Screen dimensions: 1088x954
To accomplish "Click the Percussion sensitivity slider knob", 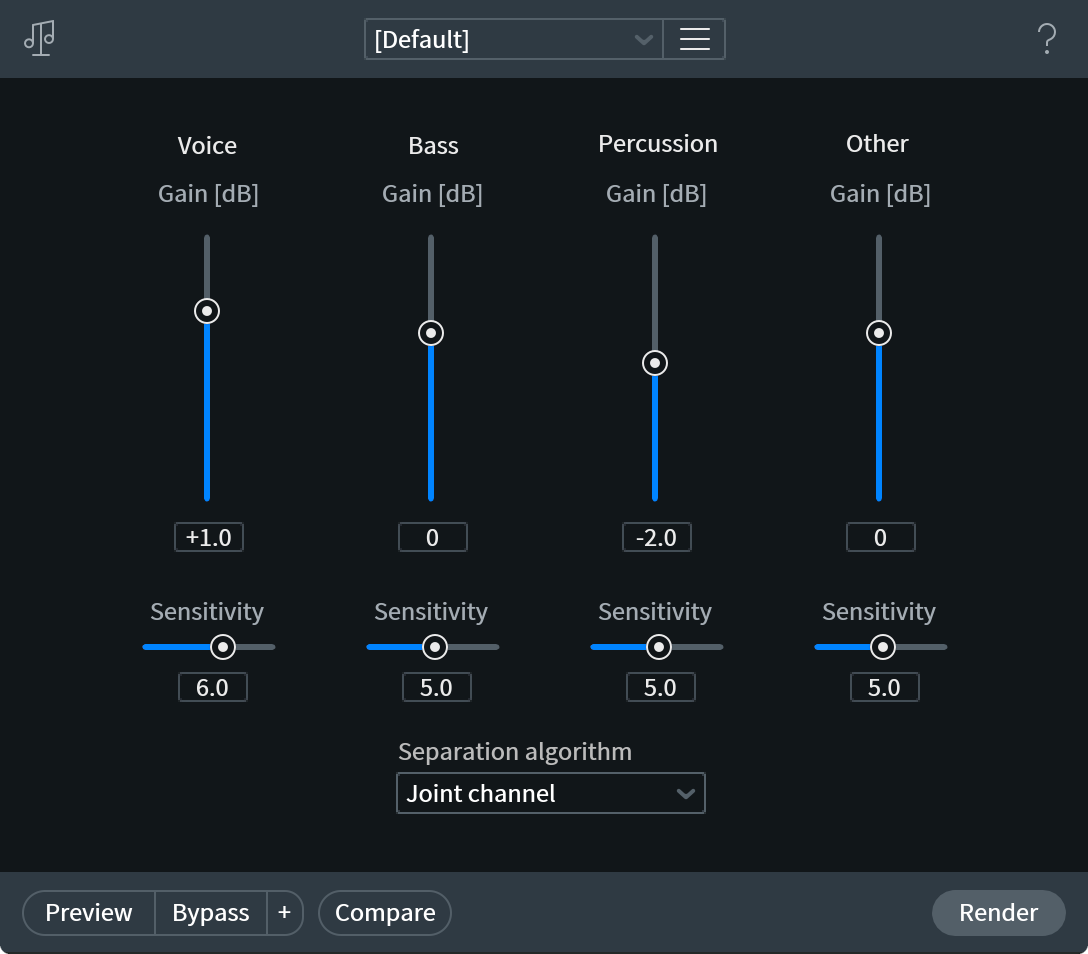I will [x=658, y=647].
